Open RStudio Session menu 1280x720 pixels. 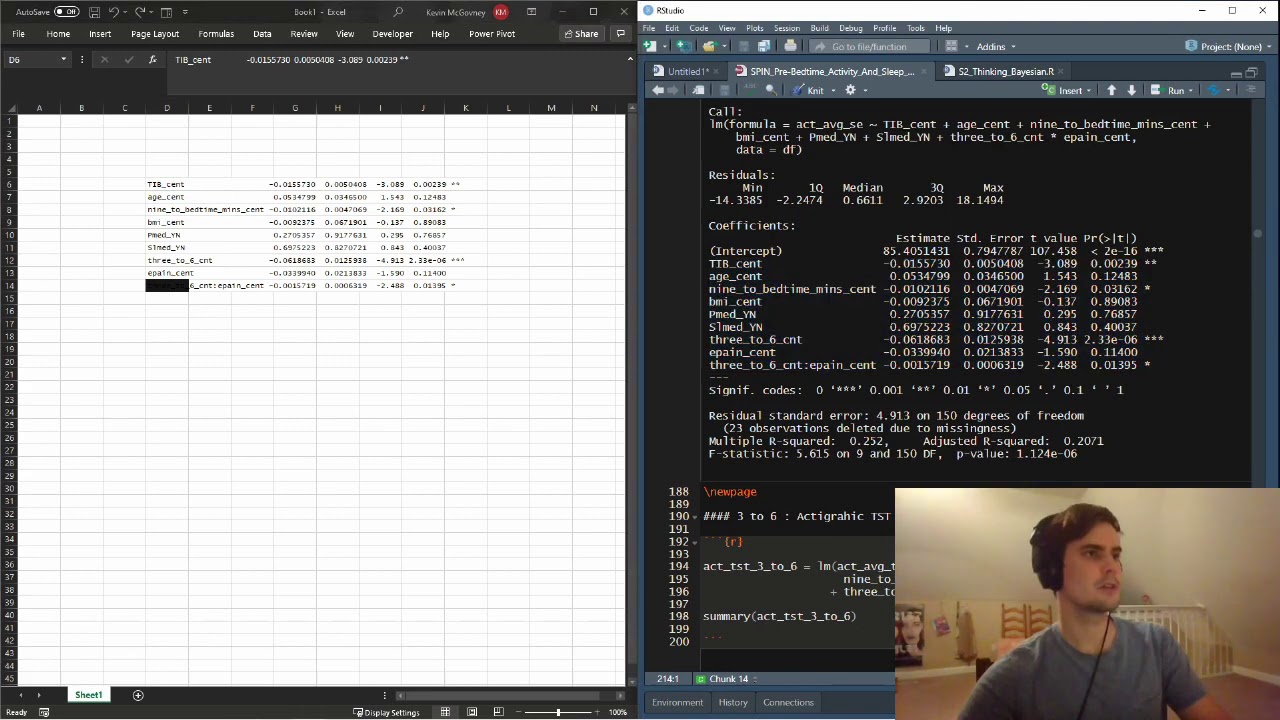(787, 28)
